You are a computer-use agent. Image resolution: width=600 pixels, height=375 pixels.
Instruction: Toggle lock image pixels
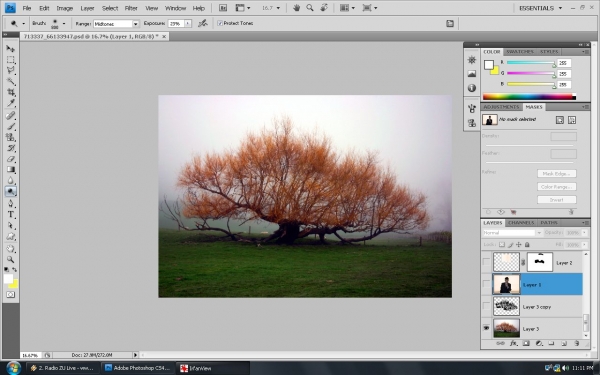(x=510, y=245)
